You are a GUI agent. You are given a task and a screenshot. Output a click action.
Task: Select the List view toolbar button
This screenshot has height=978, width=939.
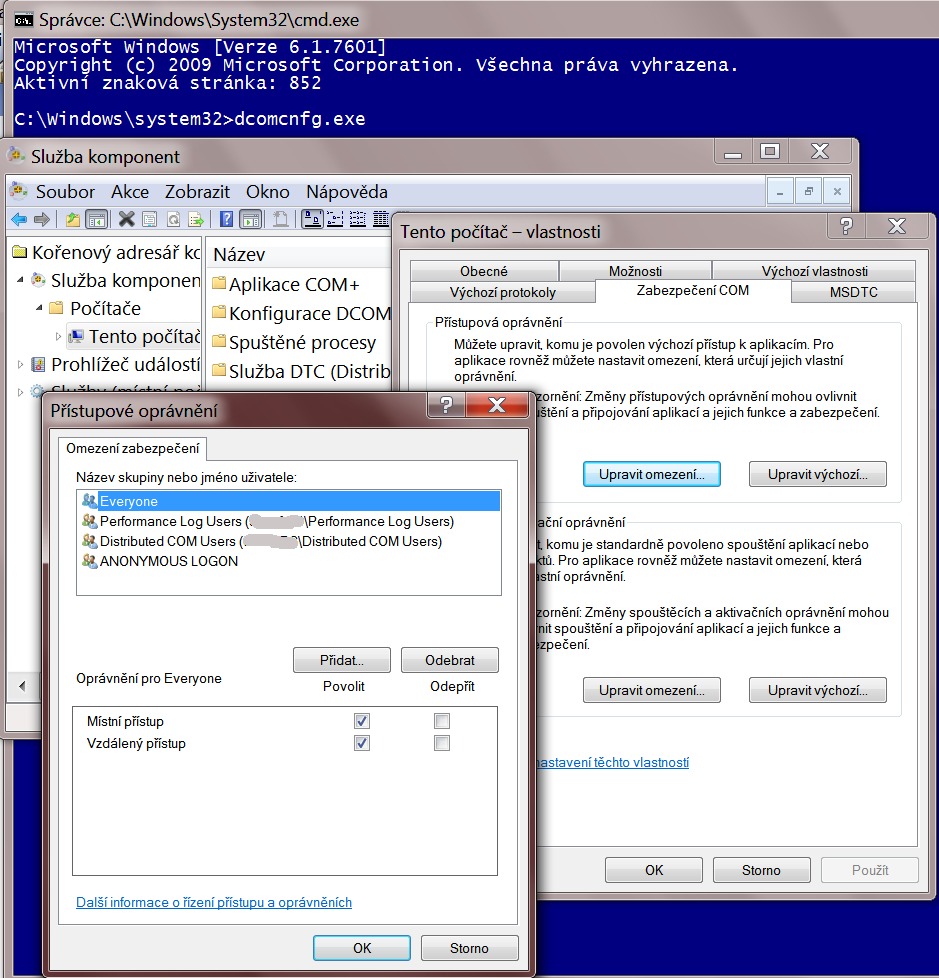(358, 219)
